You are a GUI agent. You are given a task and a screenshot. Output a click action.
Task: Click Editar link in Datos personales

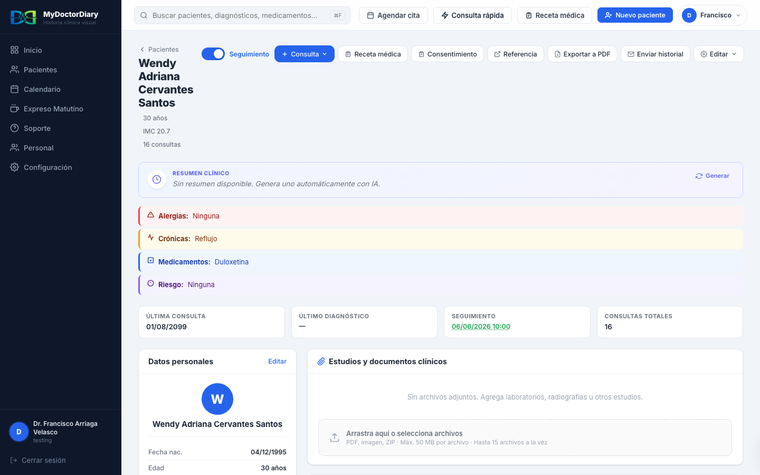click(x=277, y=362)
